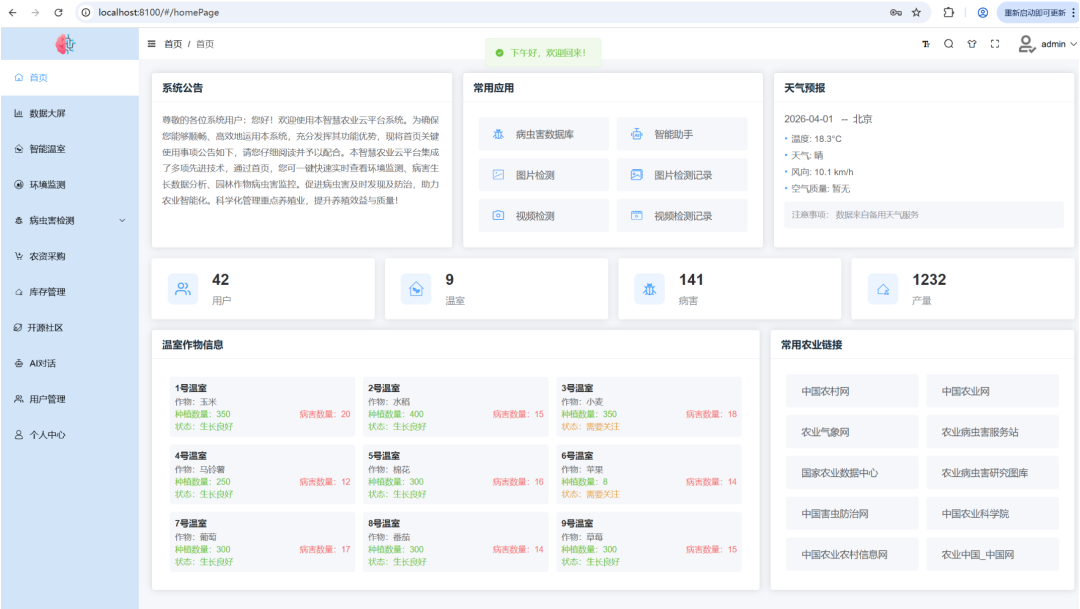Click the brain logo
The image size is (1080, 609).
click(x=65, y=45)
